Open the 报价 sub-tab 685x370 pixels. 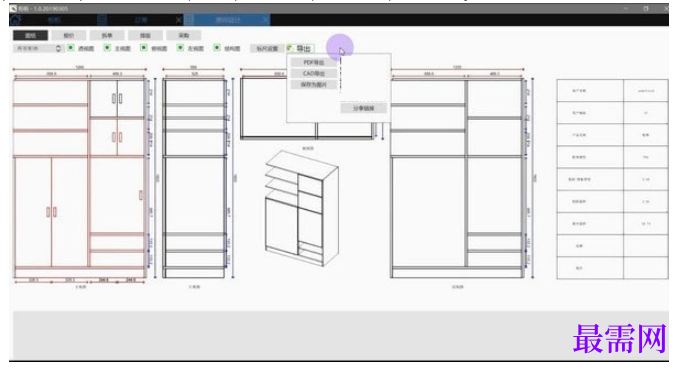[69, 35]
